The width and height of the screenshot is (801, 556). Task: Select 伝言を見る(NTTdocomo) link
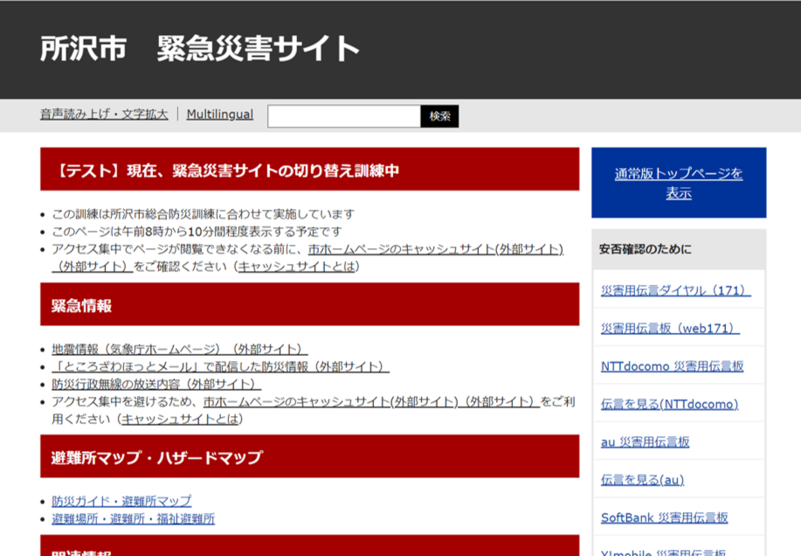669,404
